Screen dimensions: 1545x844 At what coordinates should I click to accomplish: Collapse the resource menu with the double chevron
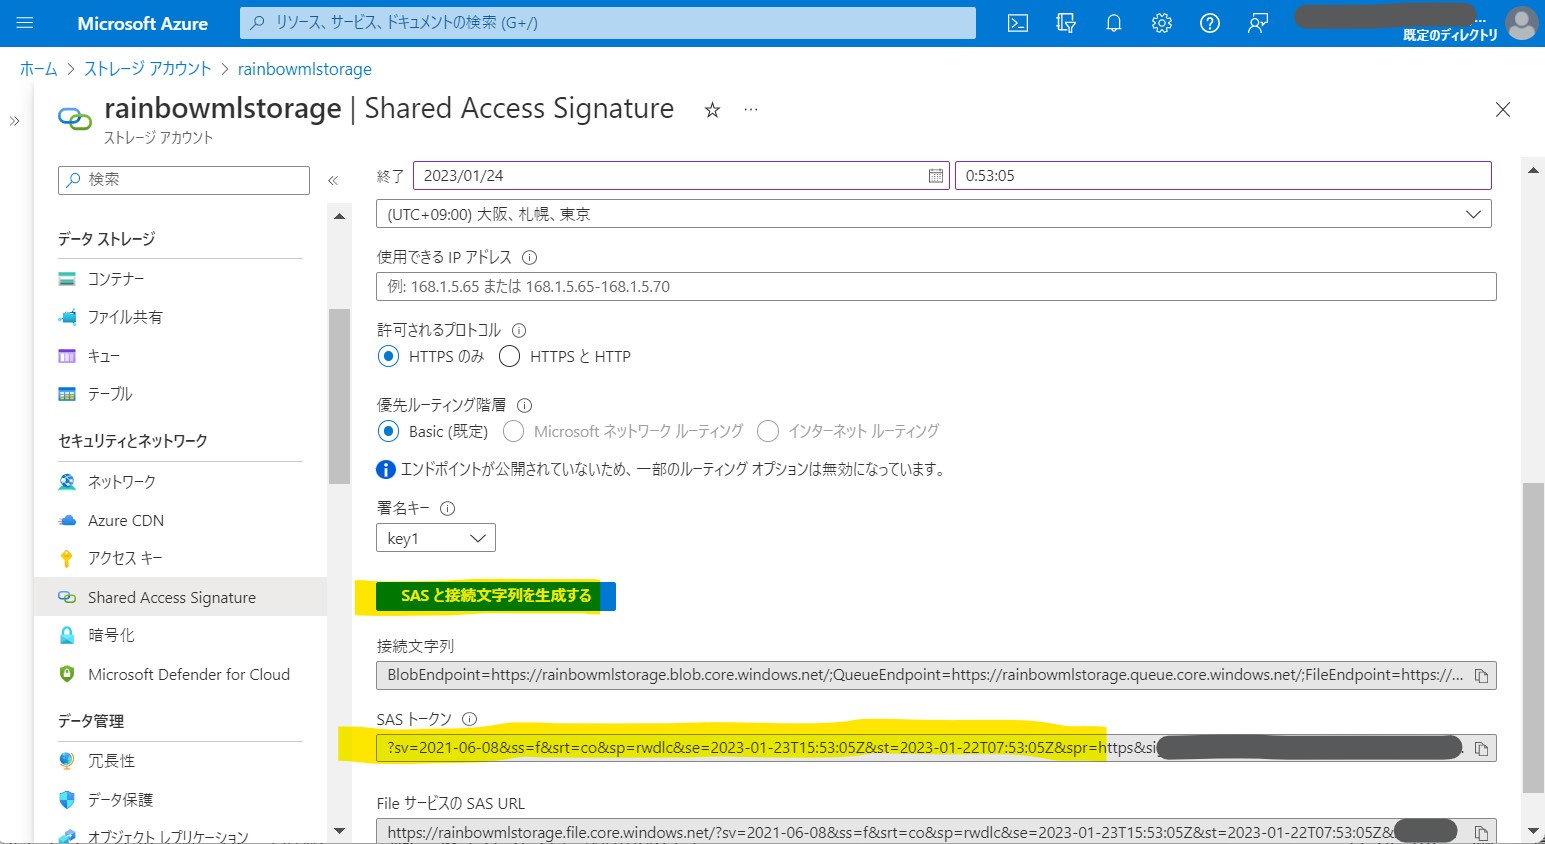pos(333,181)
